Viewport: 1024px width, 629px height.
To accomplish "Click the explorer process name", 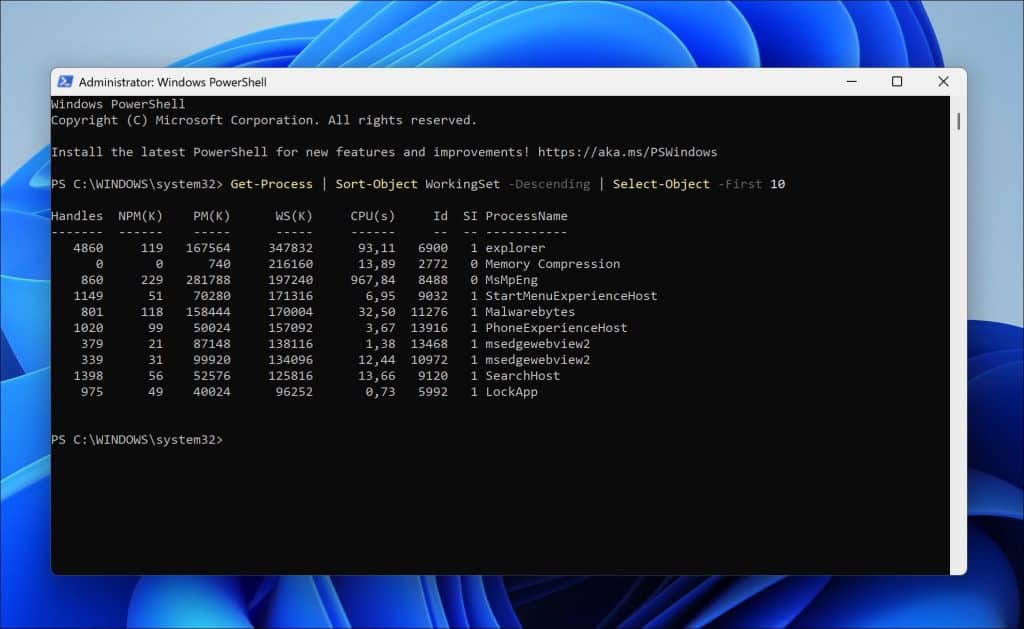I will point(515,248).
